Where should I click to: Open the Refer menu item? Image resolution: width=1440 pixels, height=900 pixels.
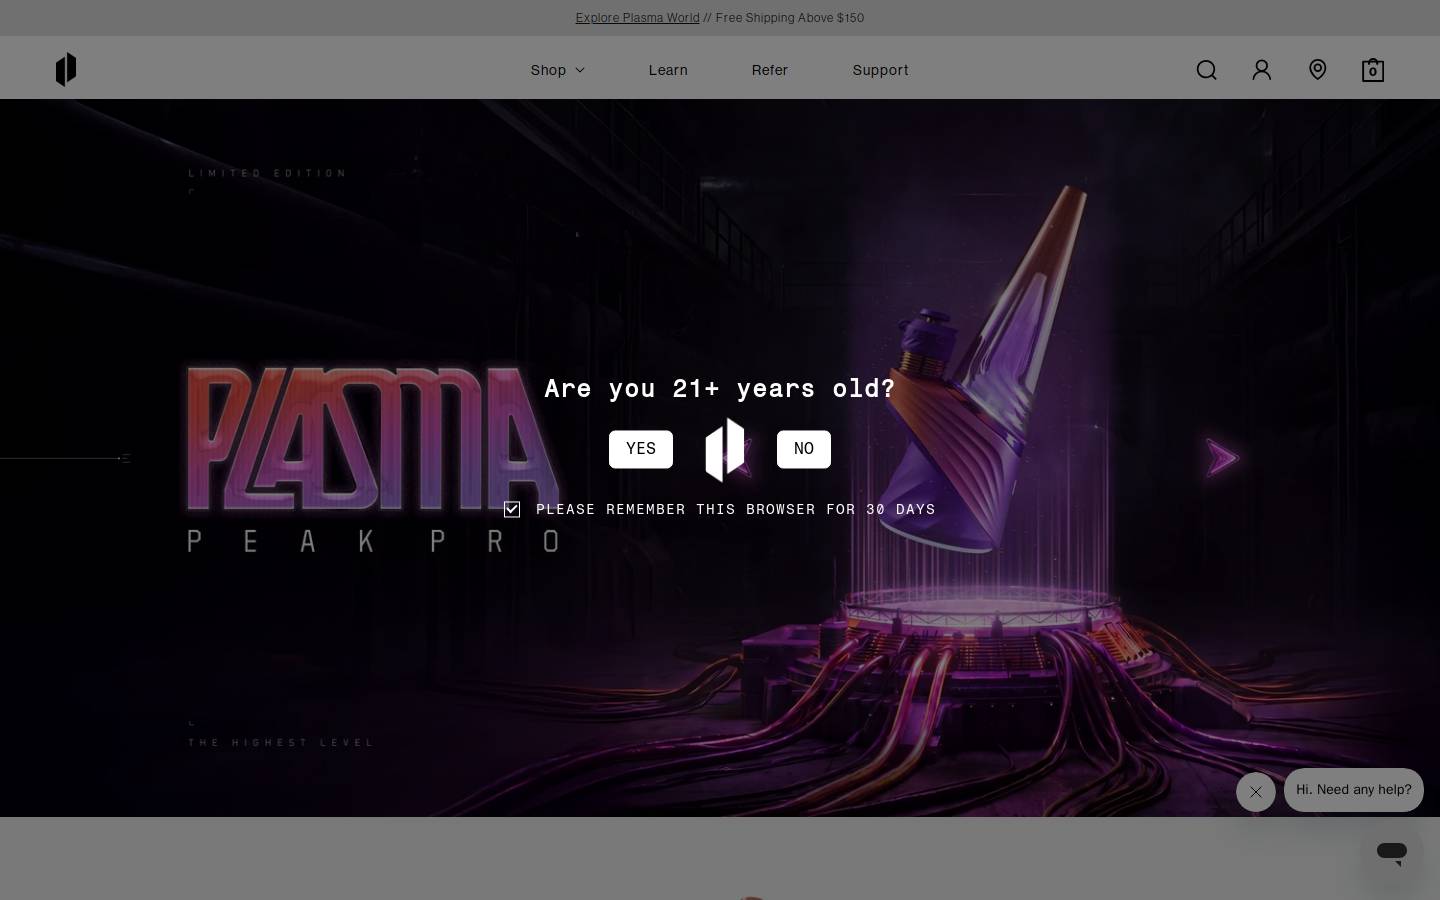tap(770, 70)
